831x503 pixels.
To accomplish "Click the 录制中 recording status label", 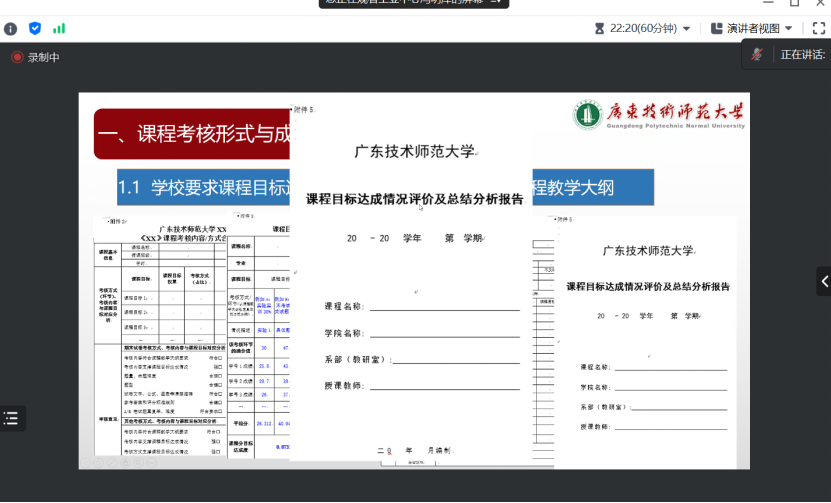I will pos(44,57).
